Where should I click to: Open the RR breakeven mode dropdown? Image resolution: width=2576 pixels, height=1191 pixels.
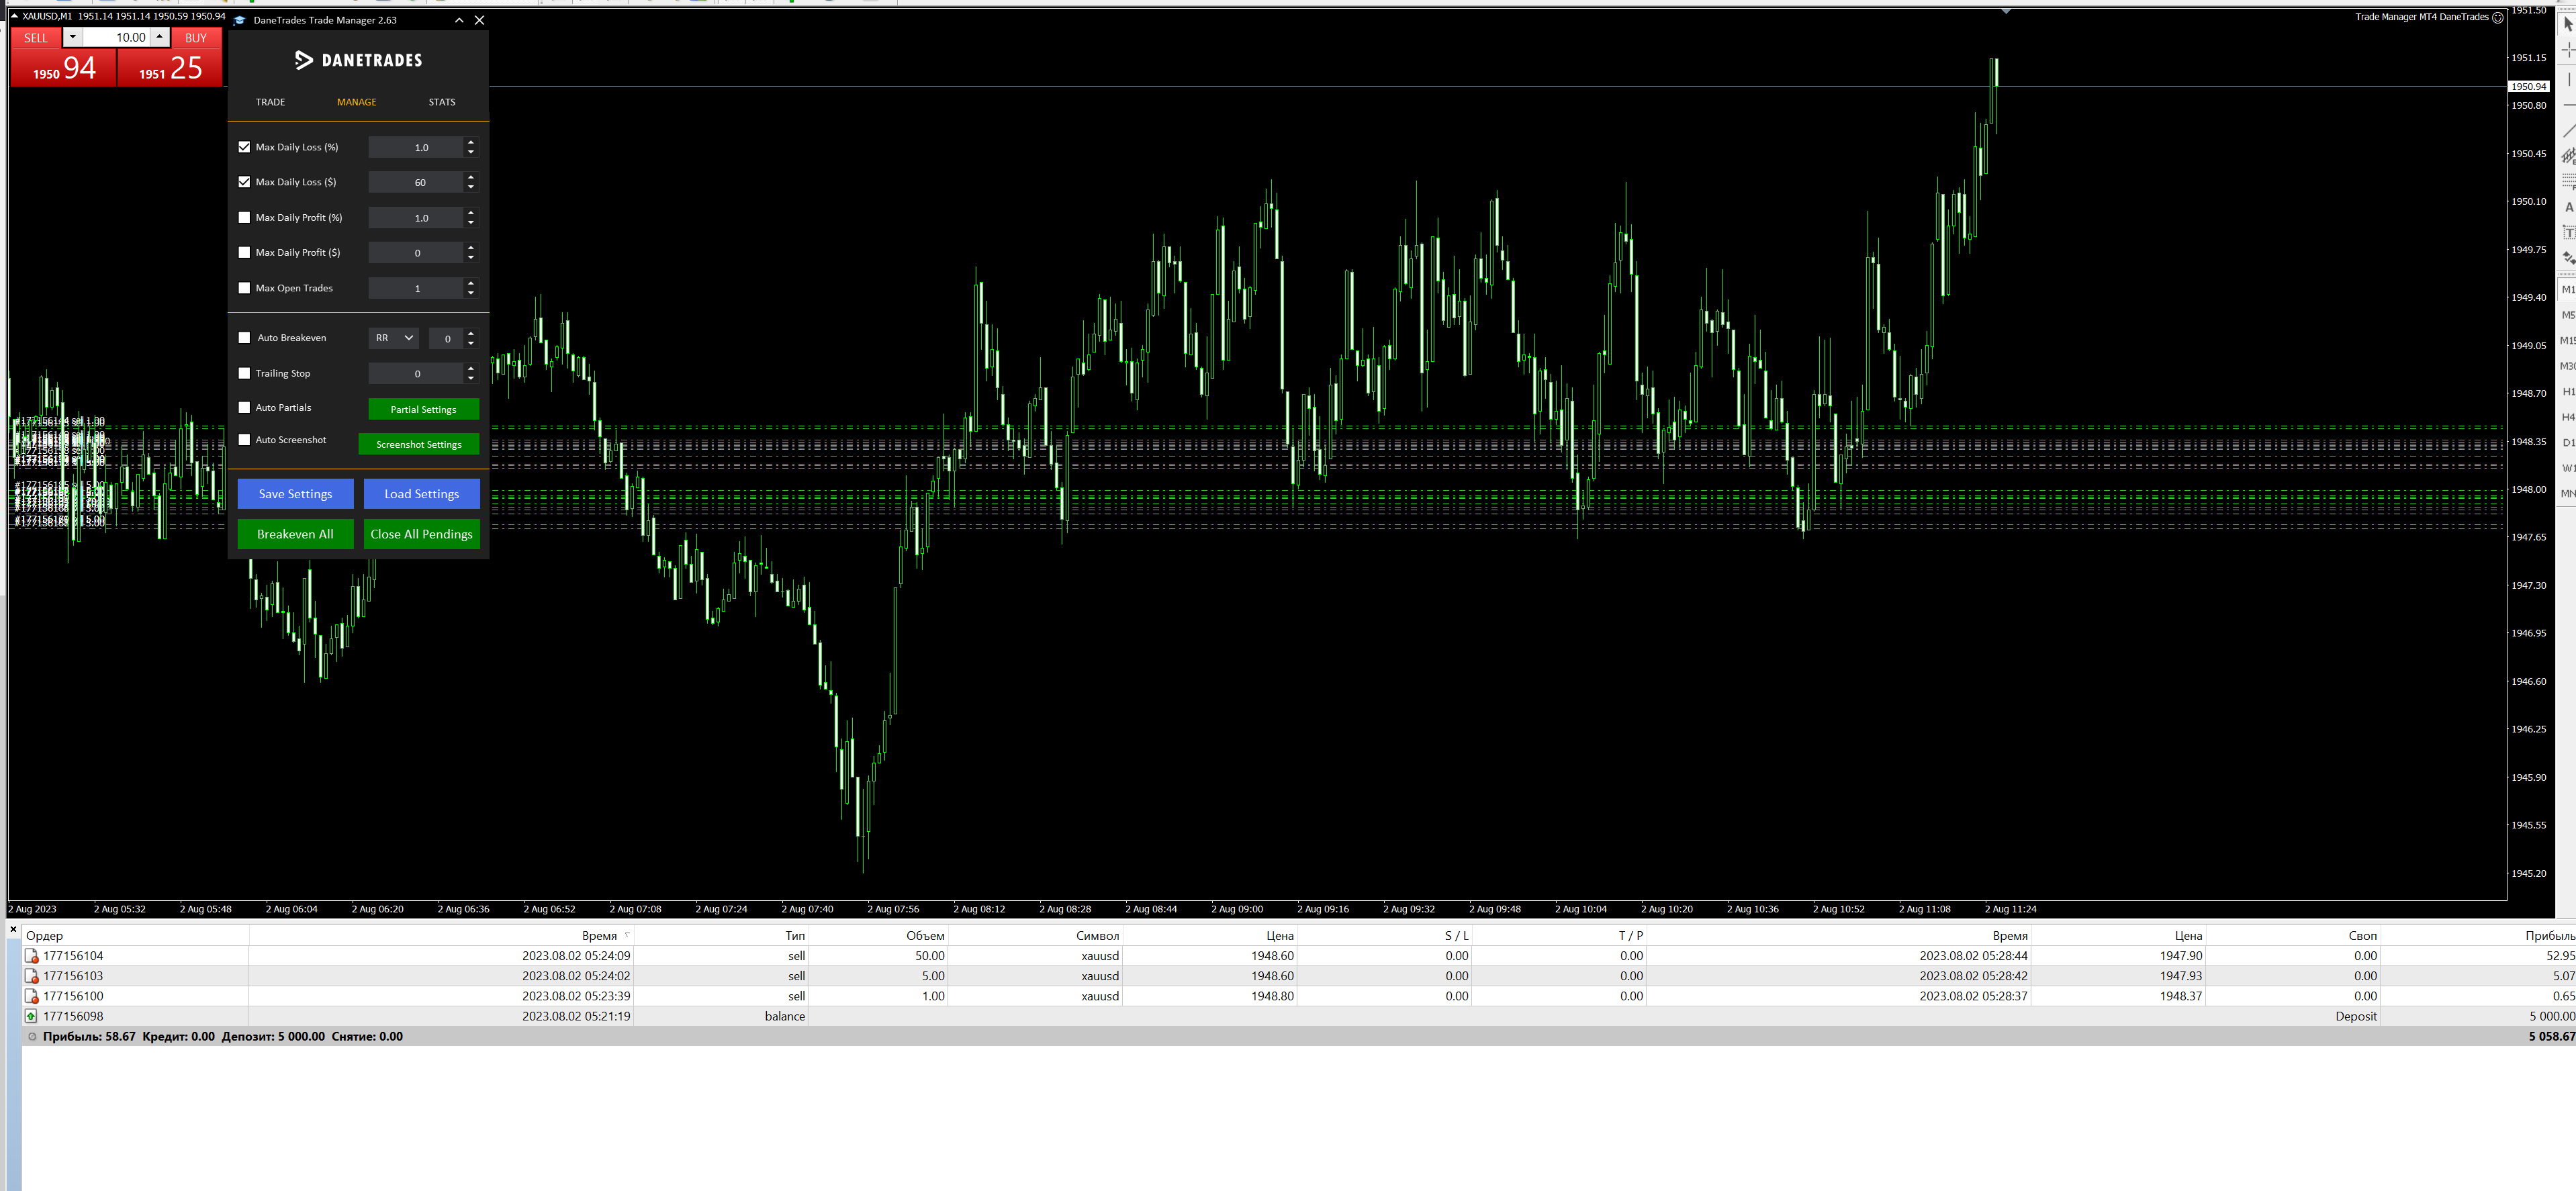(394, 338)
